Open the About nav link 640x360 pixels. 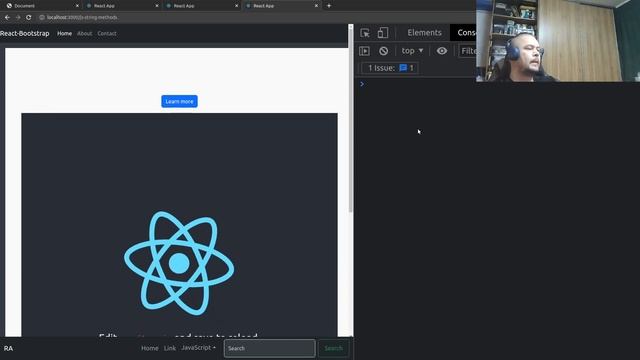click(x=84, y=33)
